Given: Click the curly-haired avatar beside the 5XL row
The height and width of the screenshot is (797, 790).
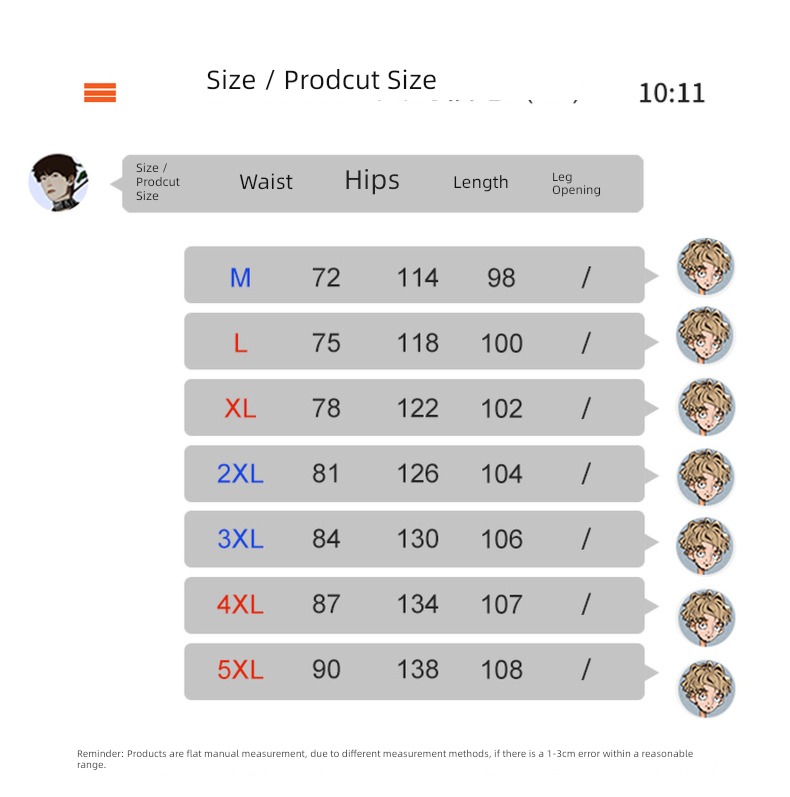Looking at the screenshot, I should pyautogui.click(x=706, y=689).
